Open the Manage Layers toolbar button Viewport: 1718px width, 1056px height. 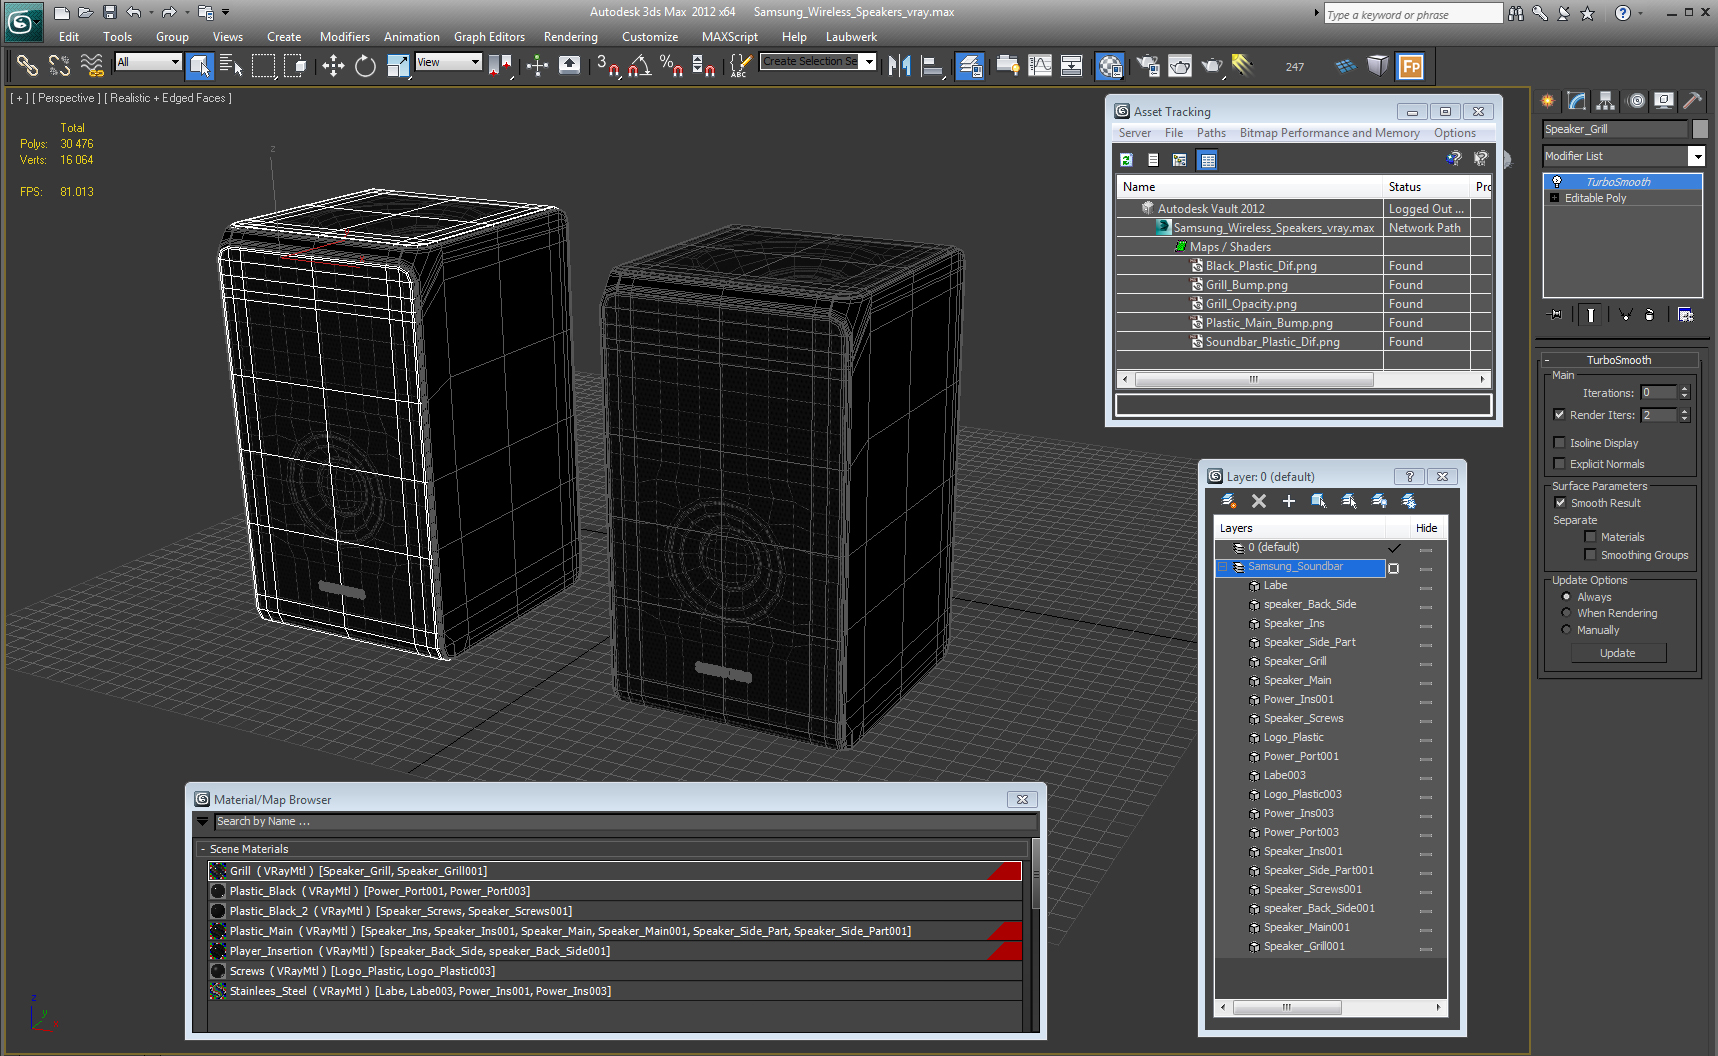970,66
